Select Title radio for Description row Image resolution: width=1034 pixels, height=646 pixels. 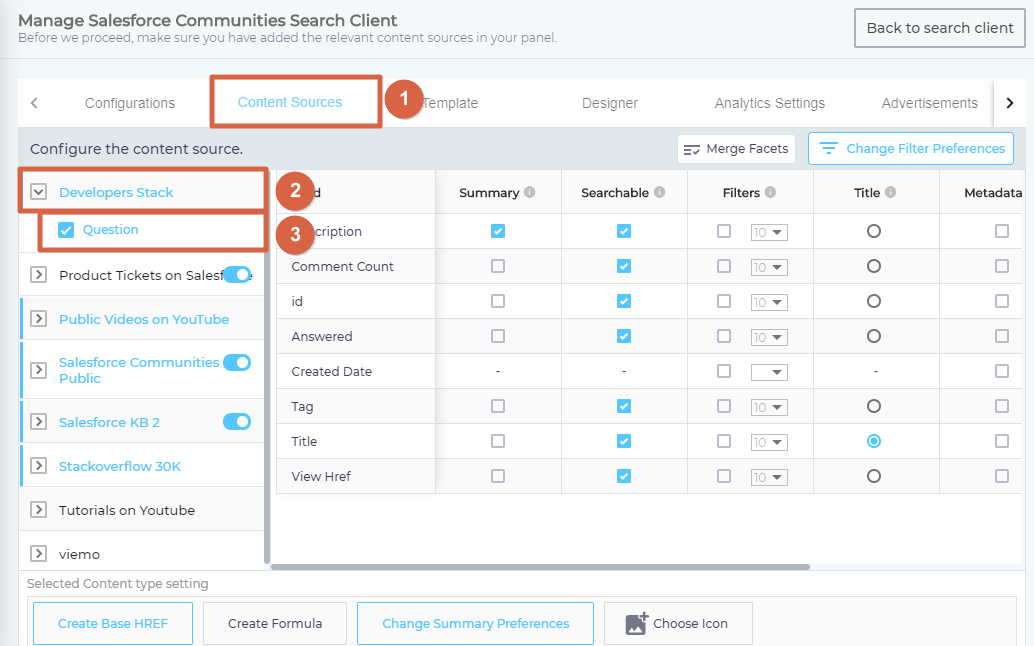(x=874, y=231)
